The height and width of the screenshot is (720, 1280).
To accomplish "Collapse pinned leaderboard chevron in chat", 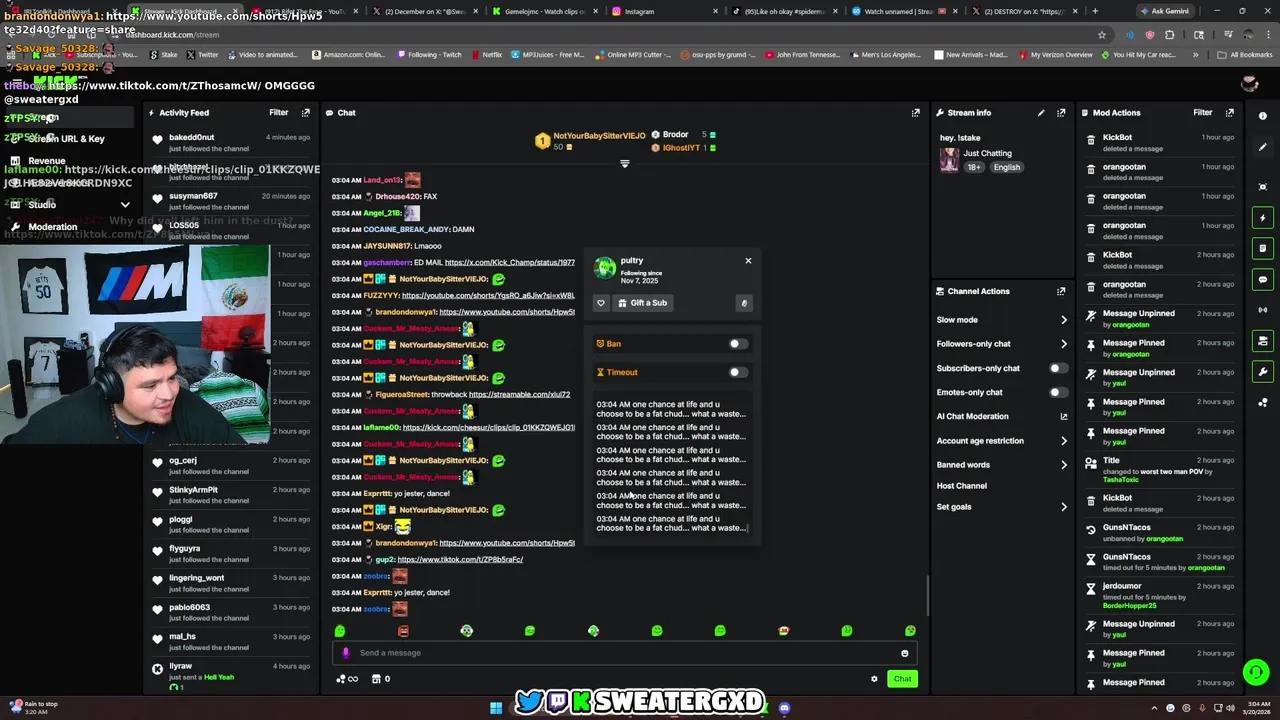I will 624,164.
